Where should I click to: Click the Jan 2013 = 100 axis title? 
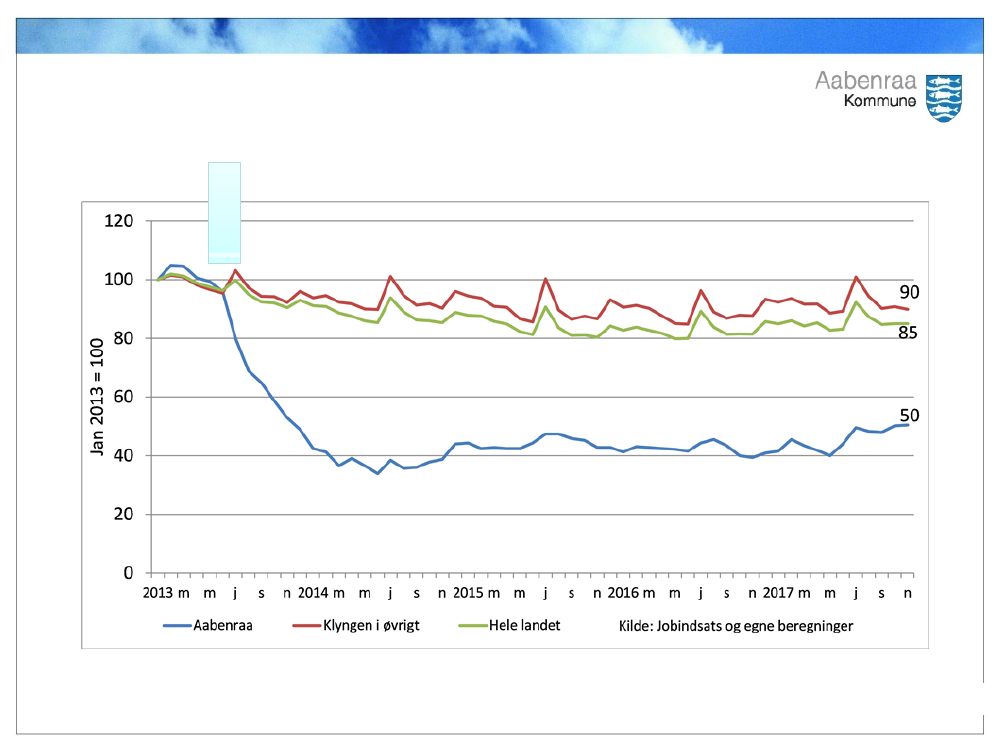click(97, 397)
